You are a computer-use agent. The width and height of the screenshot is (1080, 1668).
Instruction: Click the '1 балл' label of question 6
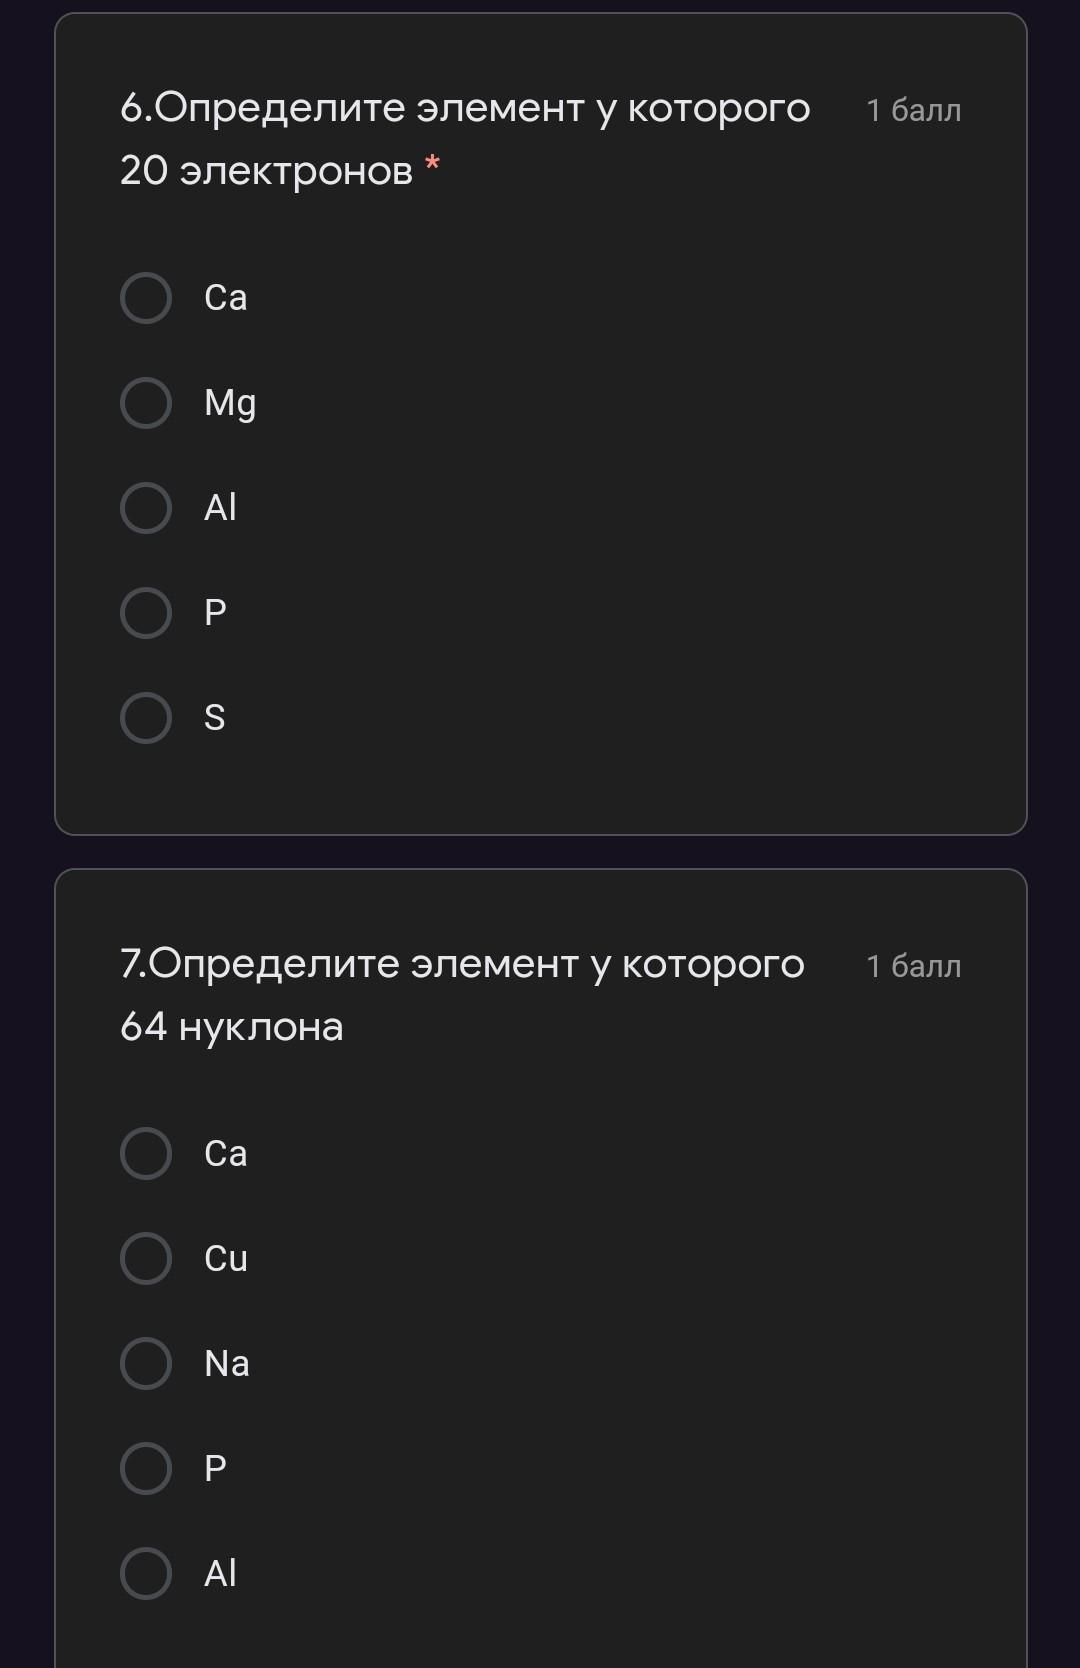coord(913,110)
